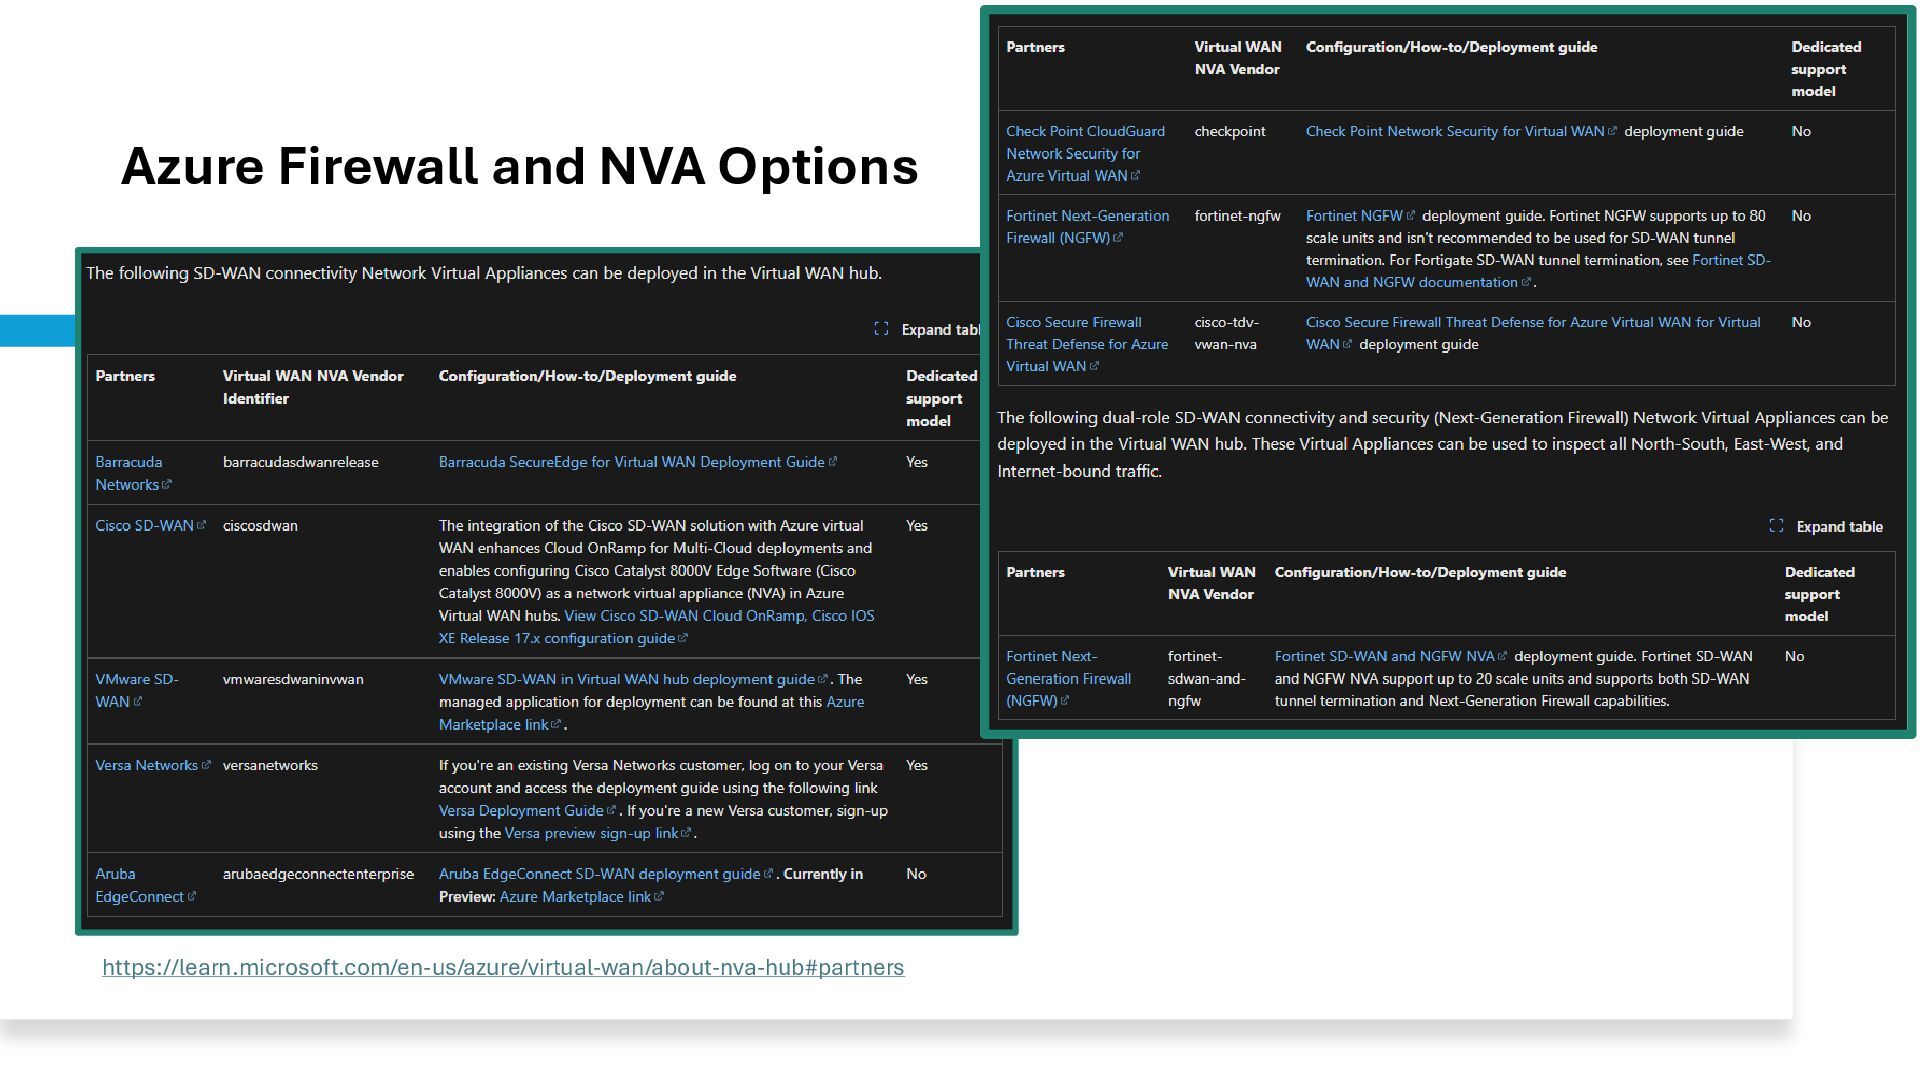
Task: Select the 'ciscosdwan' vendor identifier text
Action: coord(260,525)
